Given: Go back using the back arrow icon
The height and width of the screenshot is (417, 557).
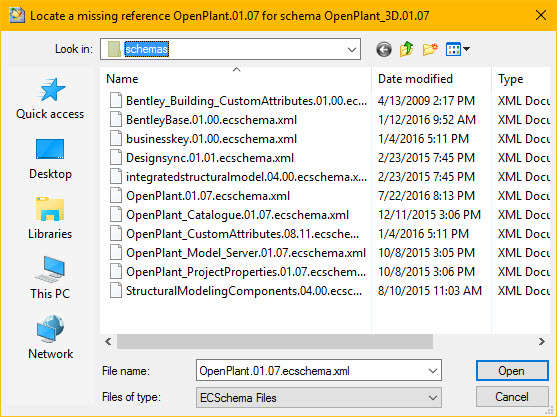Looking at the screenshot, I should tap(384, 49).
